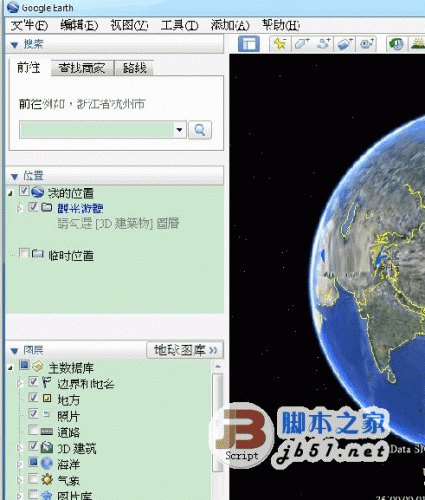Open the search history dropdown arrow
This screenshot has height=500, width=425.
179,130
